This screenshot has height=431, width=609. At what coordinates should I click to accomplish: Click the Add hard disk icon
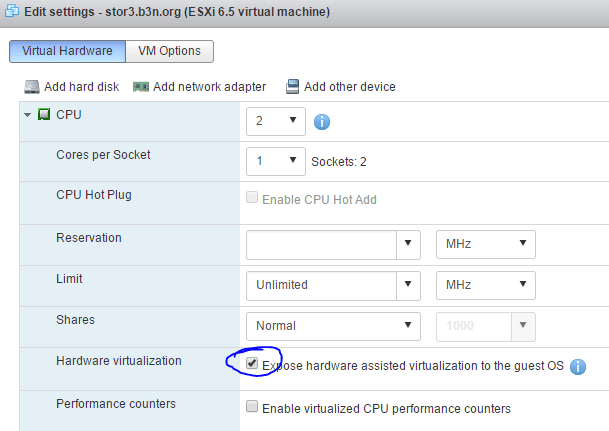[32, 87]
